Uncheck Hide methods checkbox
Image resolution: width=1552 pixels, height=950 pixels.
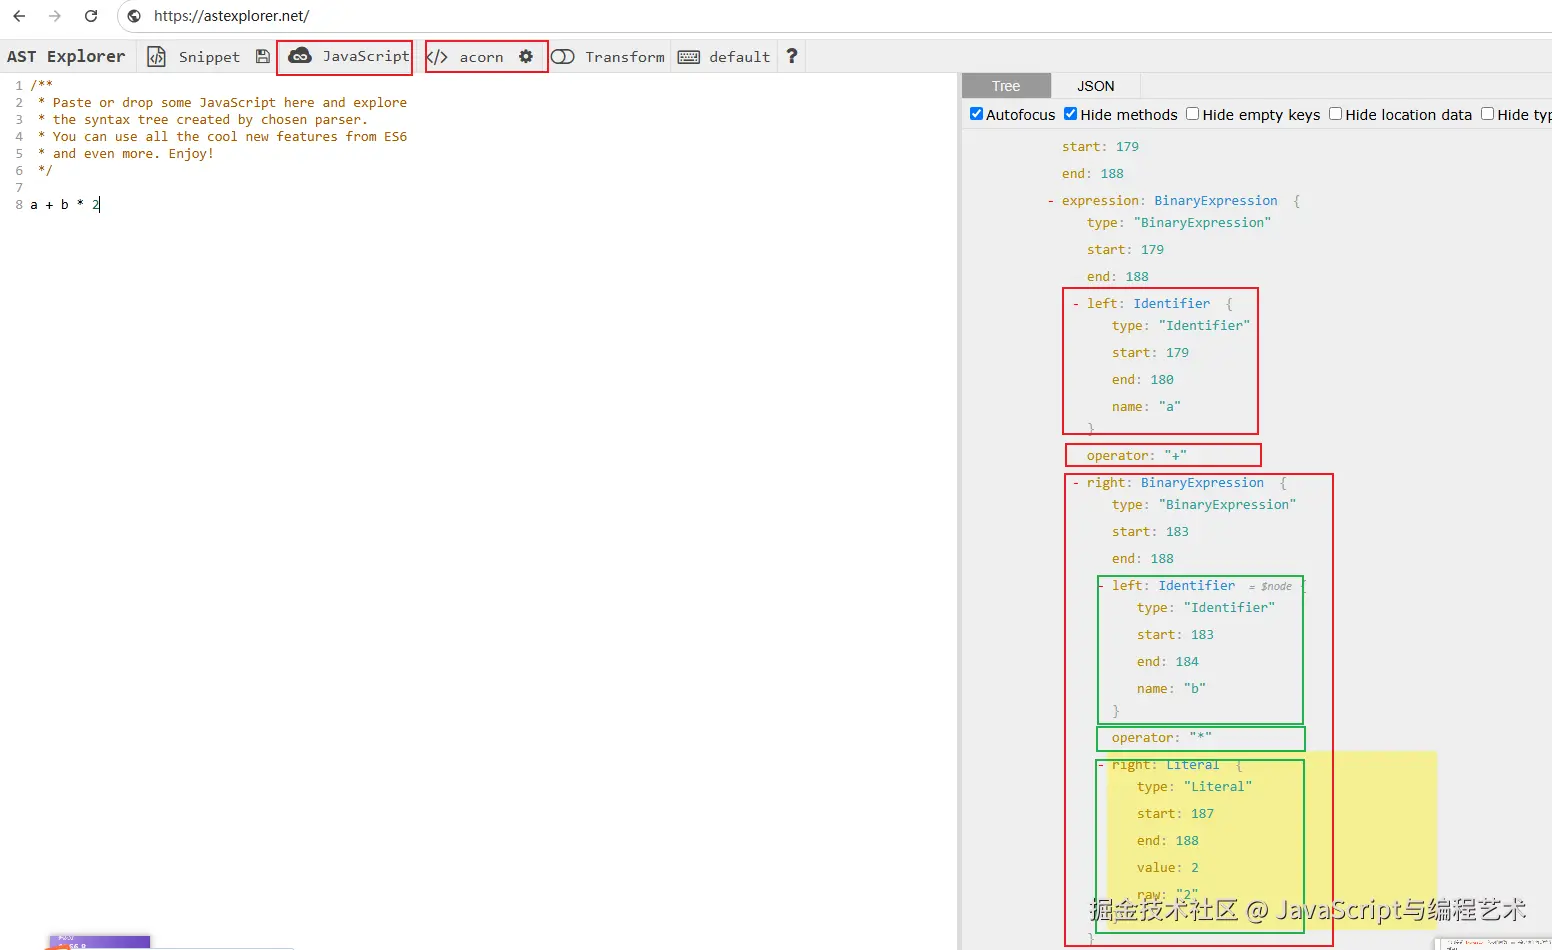[1071, 114]
